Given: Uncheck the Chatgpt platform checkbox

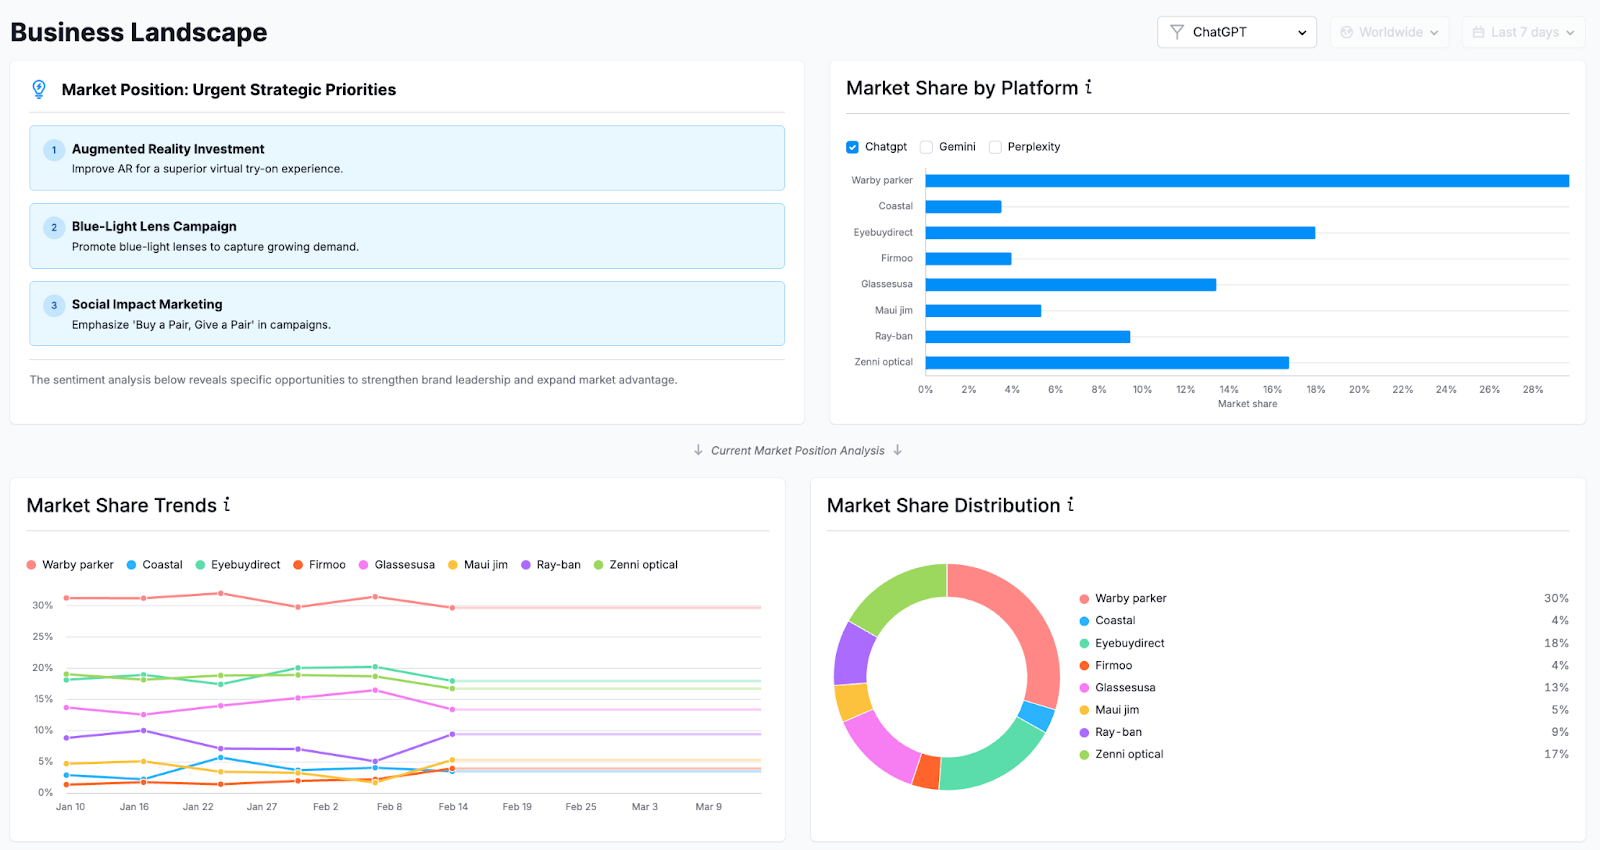Looking at the screenshot, I should coord(853,147).
